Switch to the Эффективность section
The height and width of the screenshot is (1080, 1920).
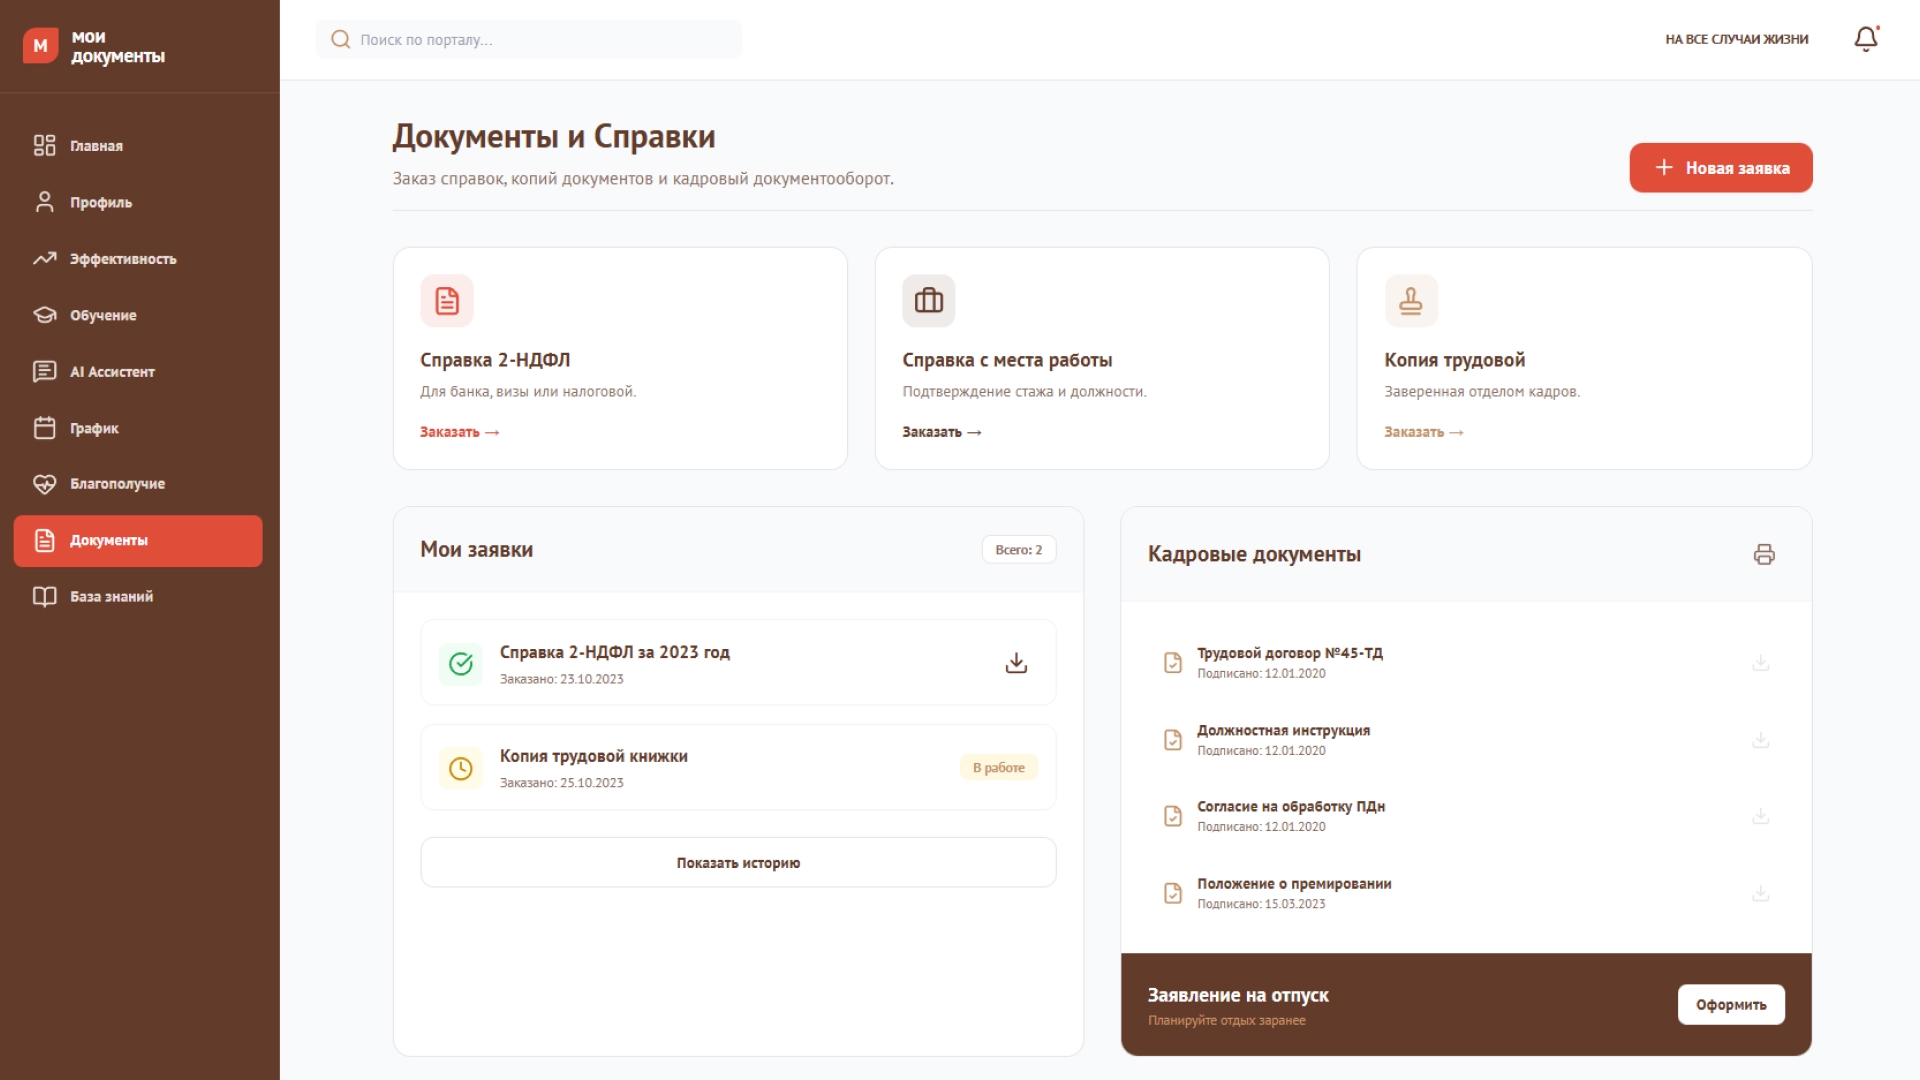tap(121, 258)
